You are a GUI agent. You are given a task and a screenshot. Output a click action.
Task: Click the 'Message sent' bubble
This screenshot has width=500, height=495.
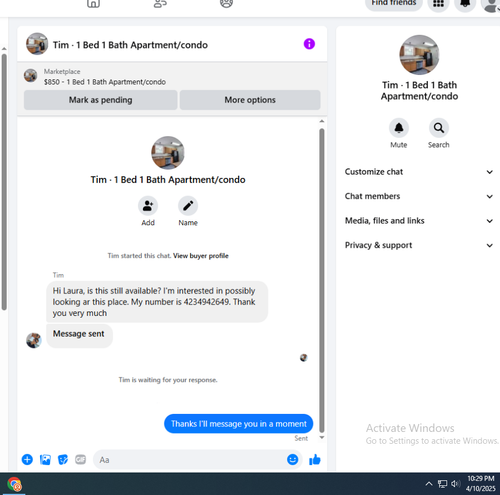pyautogui.click(x=79, y=336)
